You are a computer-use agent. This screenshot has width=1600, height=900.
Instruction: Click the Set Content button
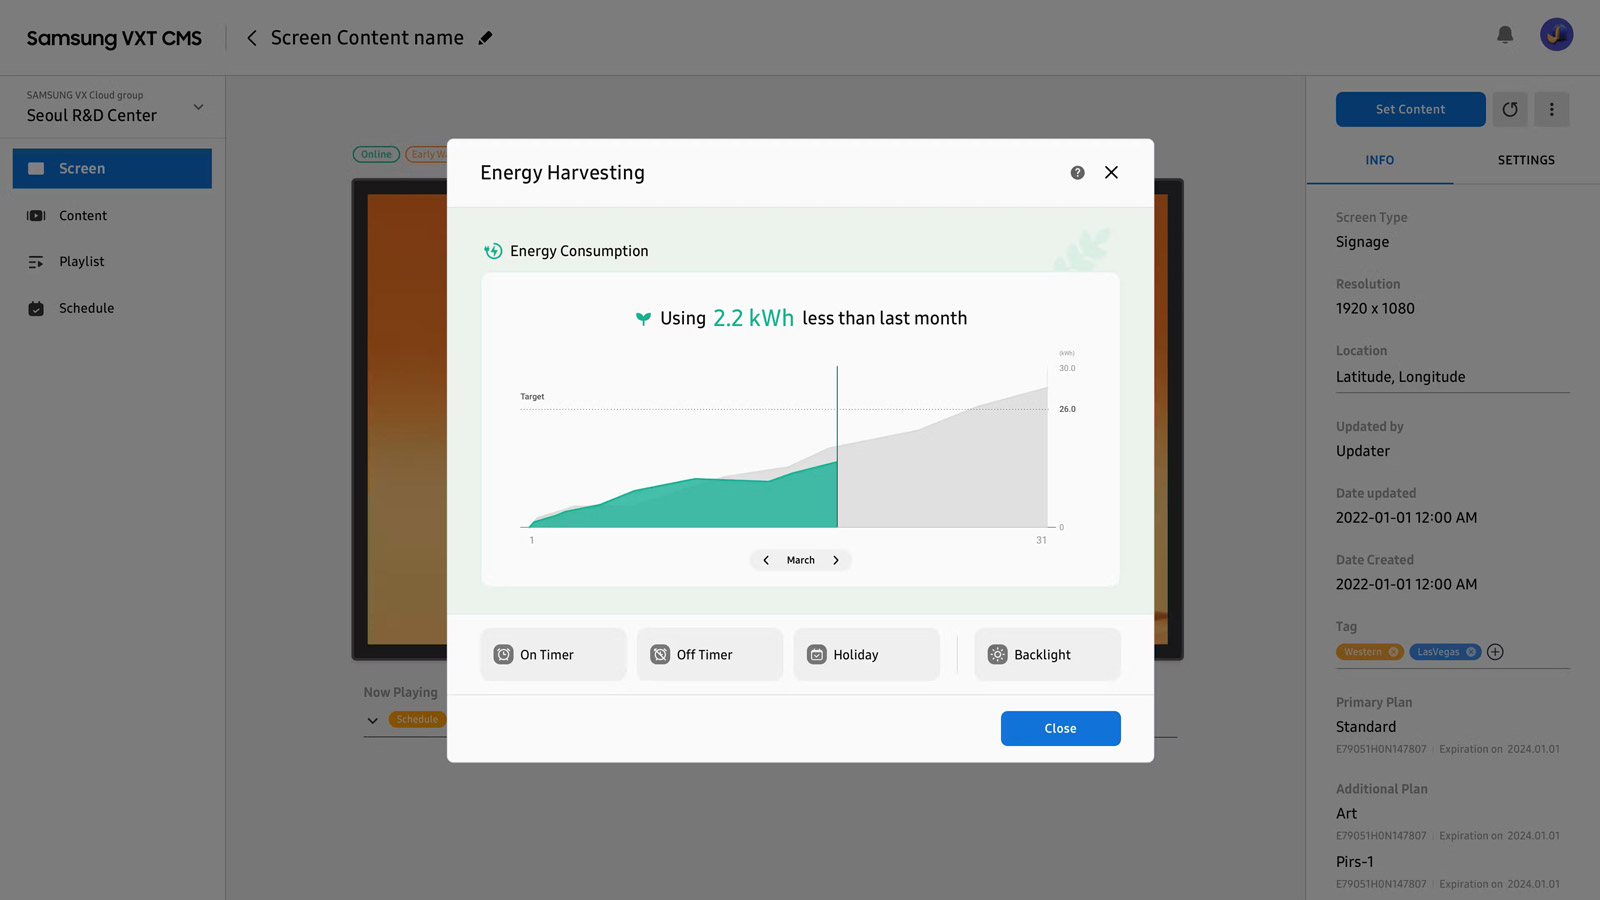click(1410, 109)
